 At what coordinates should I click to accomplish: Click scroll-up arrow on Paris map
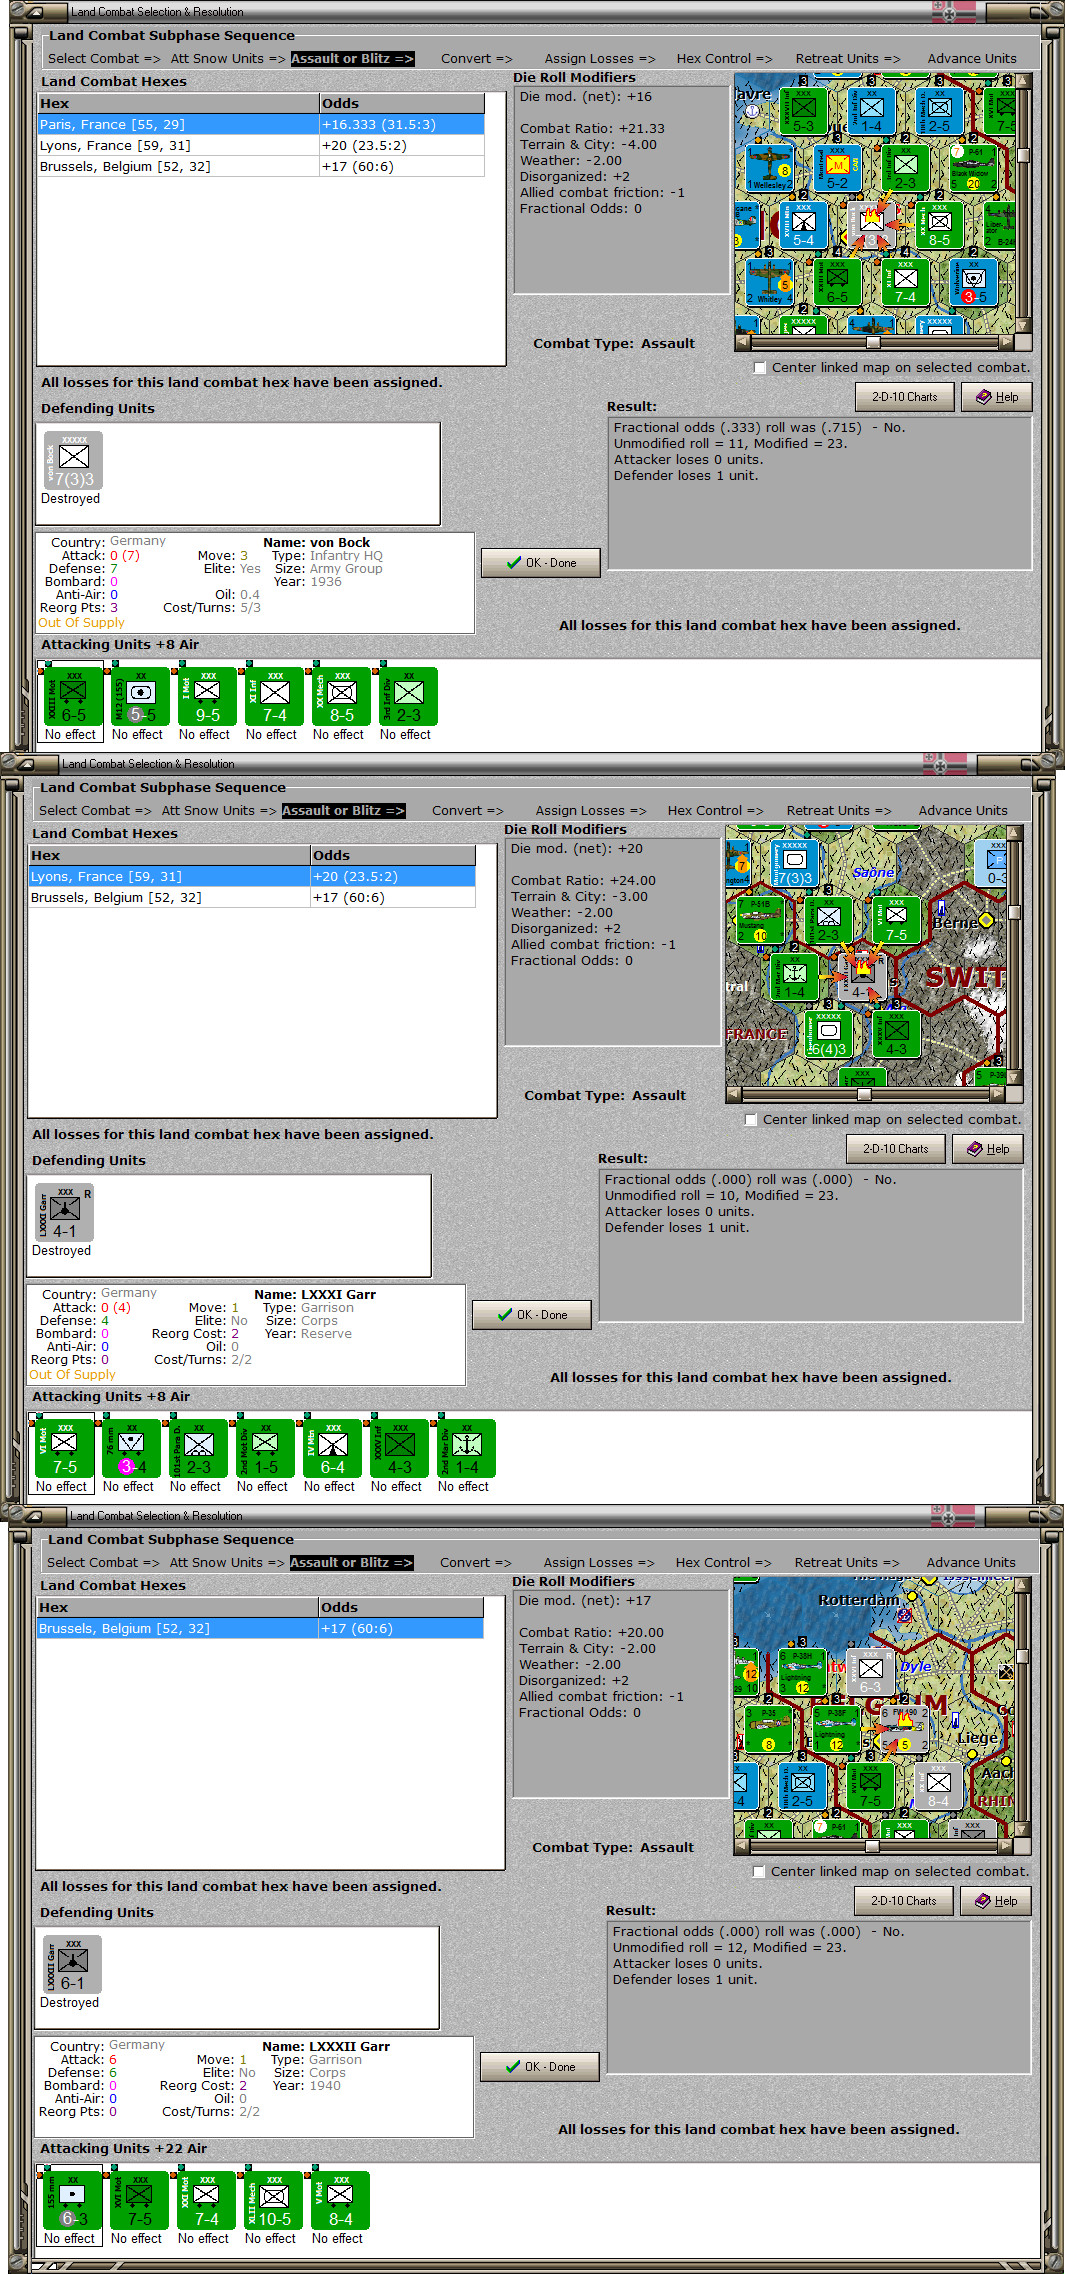pos(1023,81)
